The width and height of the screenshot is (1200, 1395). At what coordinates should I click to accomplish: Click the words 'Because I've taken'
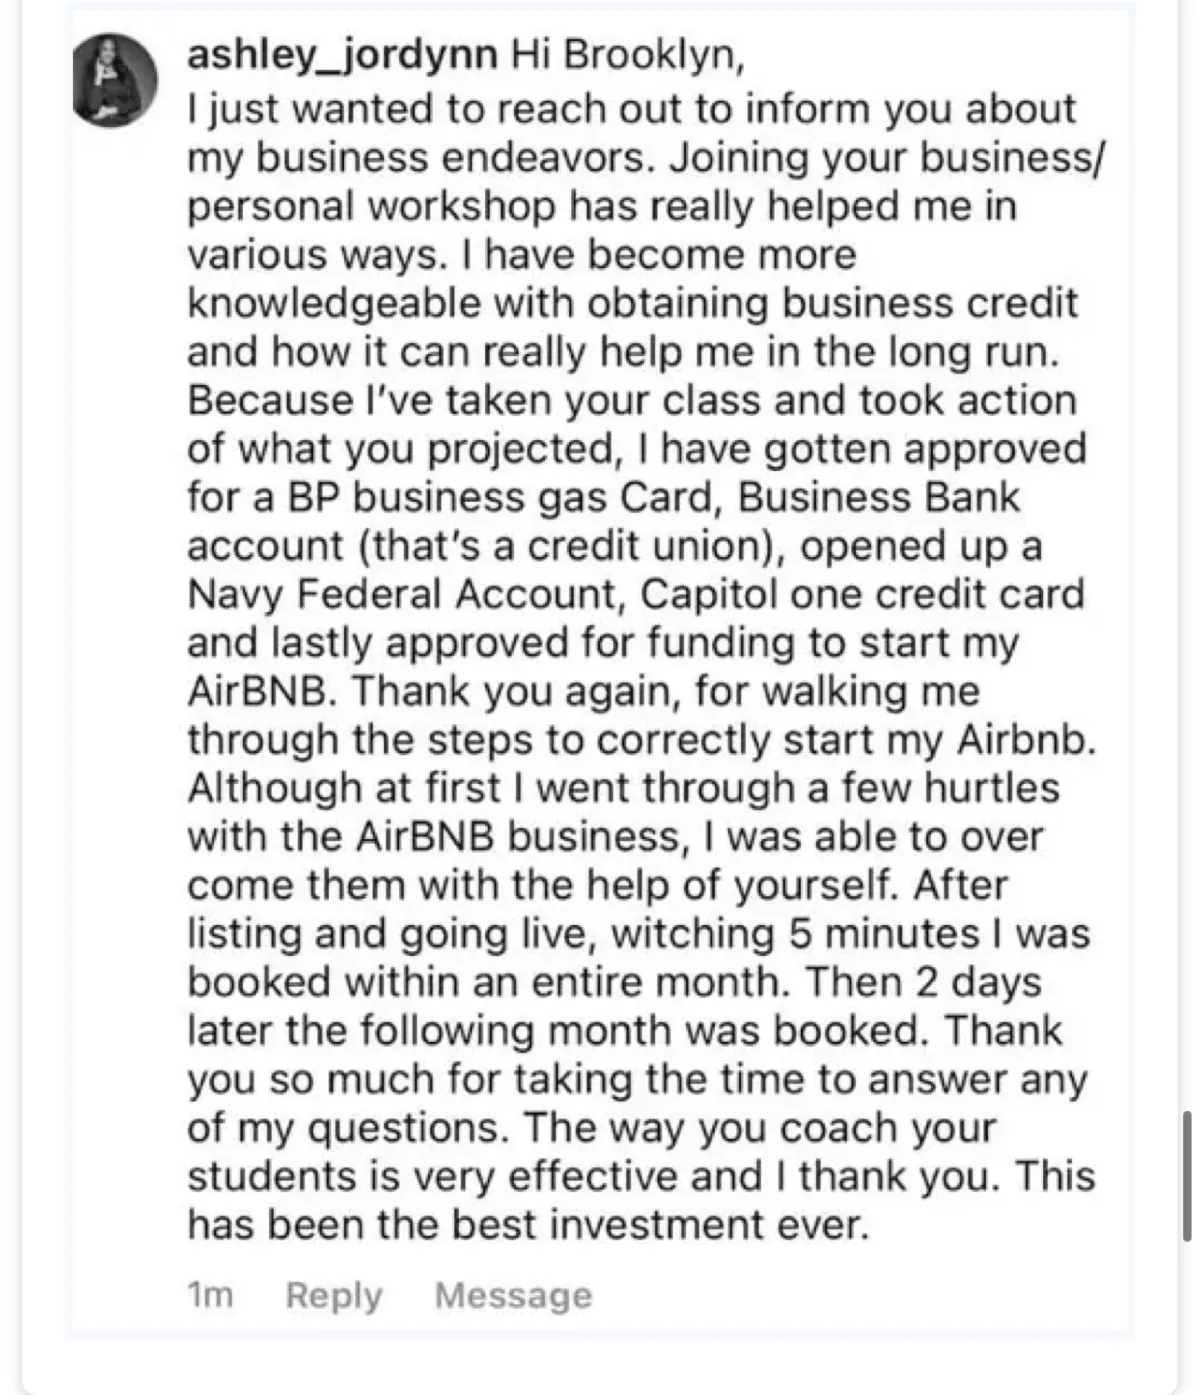368,400
